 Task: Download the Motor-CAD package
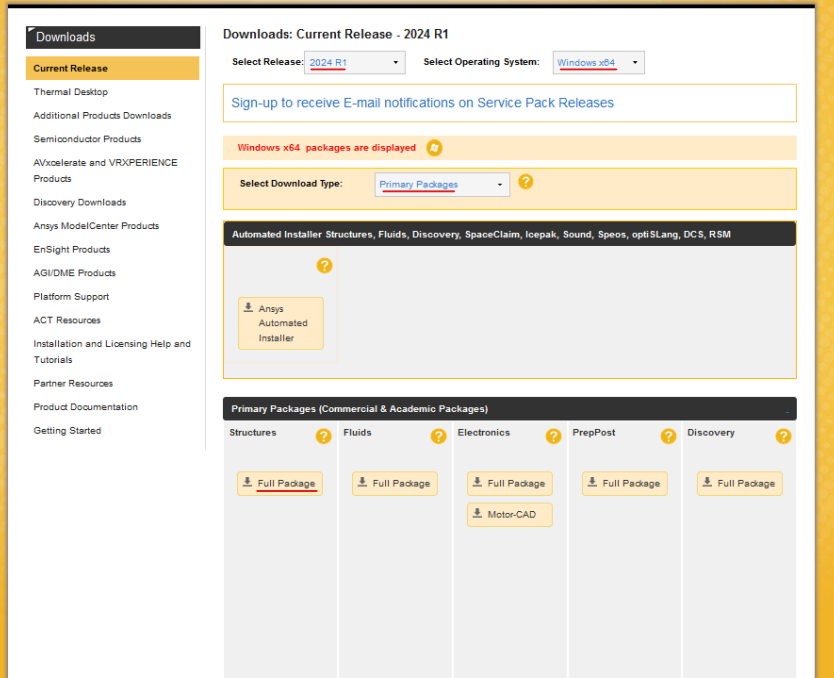pos(510,515)
